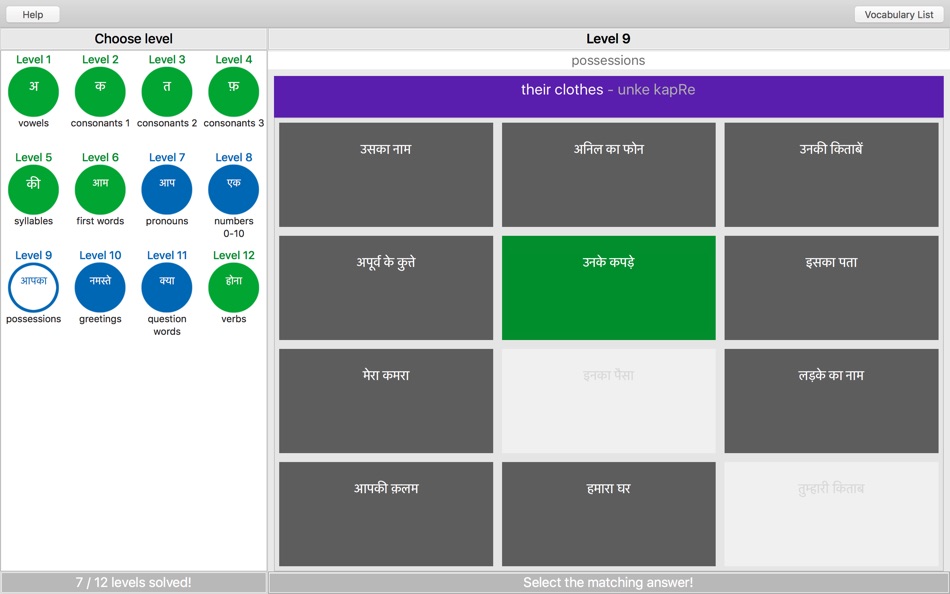Select the Level 6 first words circle

pos(100,190)
